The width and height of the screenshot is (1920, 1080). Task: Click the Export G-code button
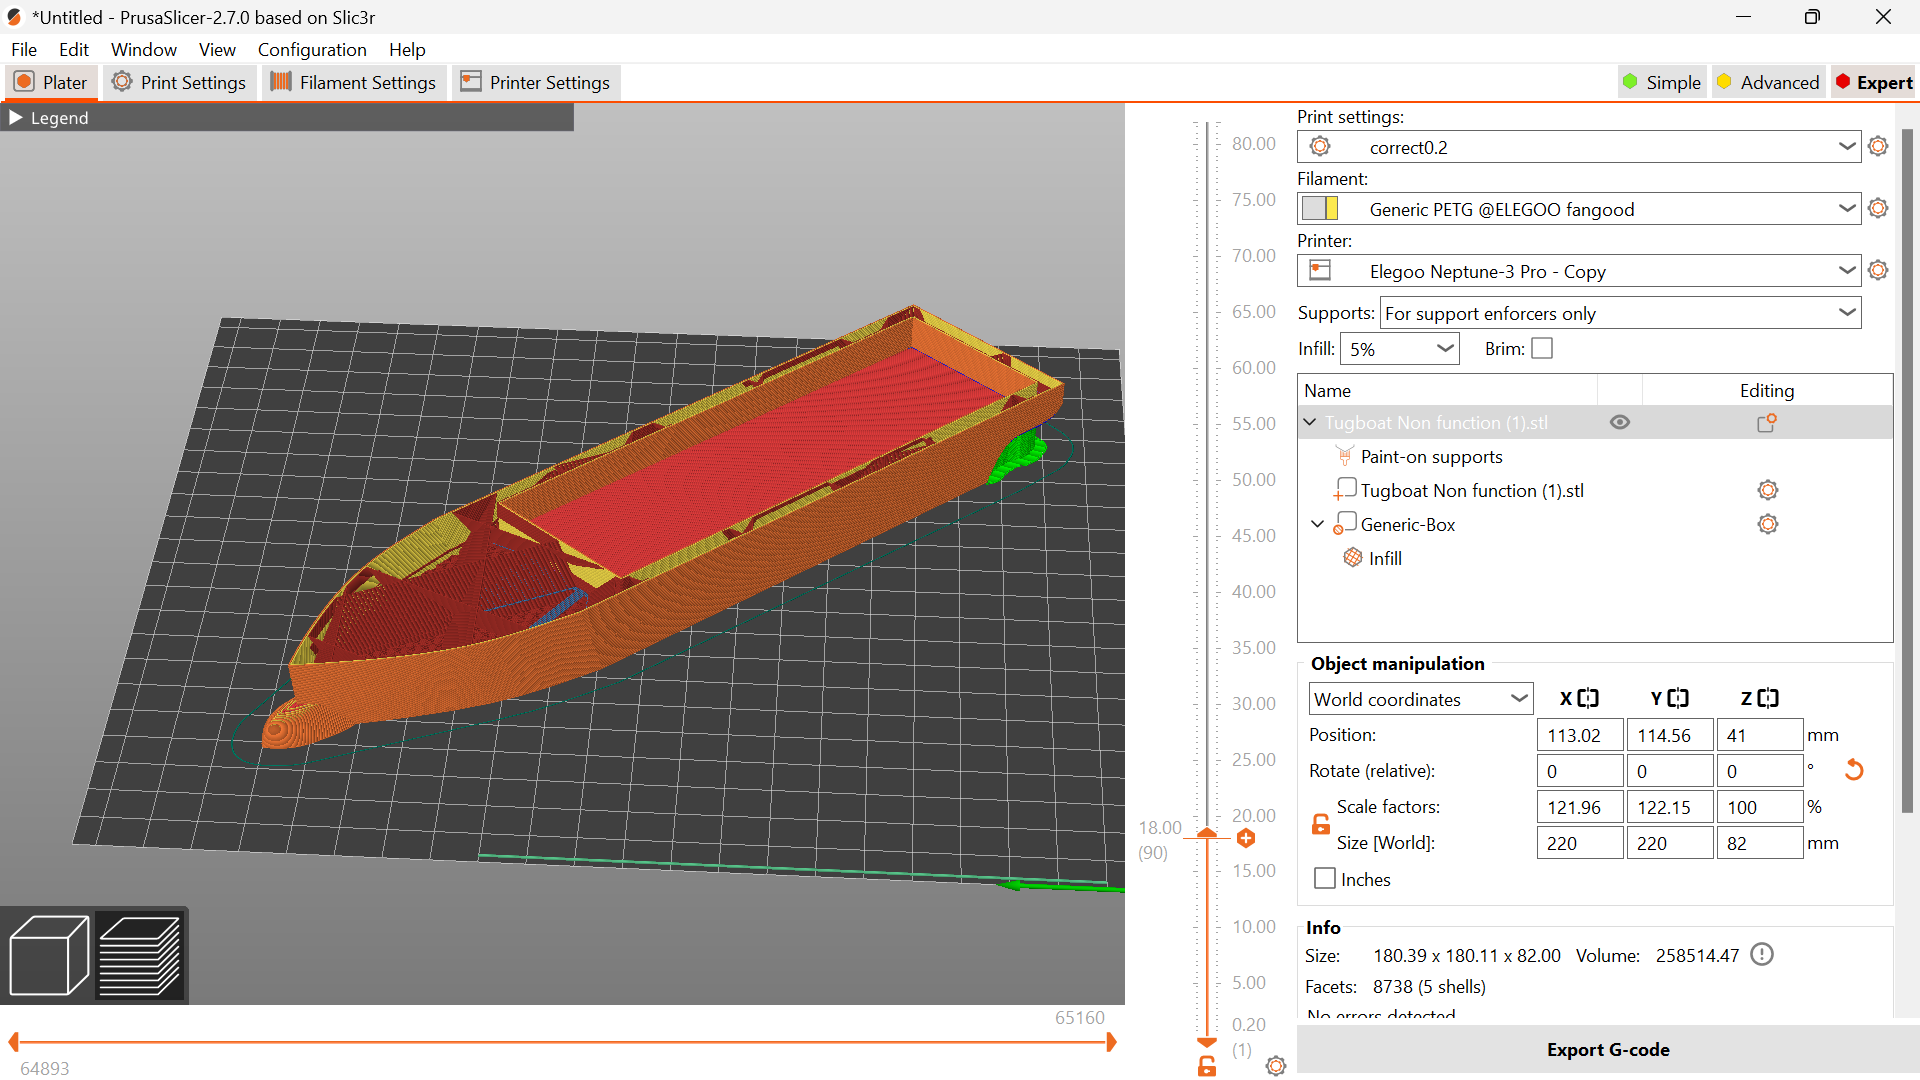(x=1607, y=1049)
